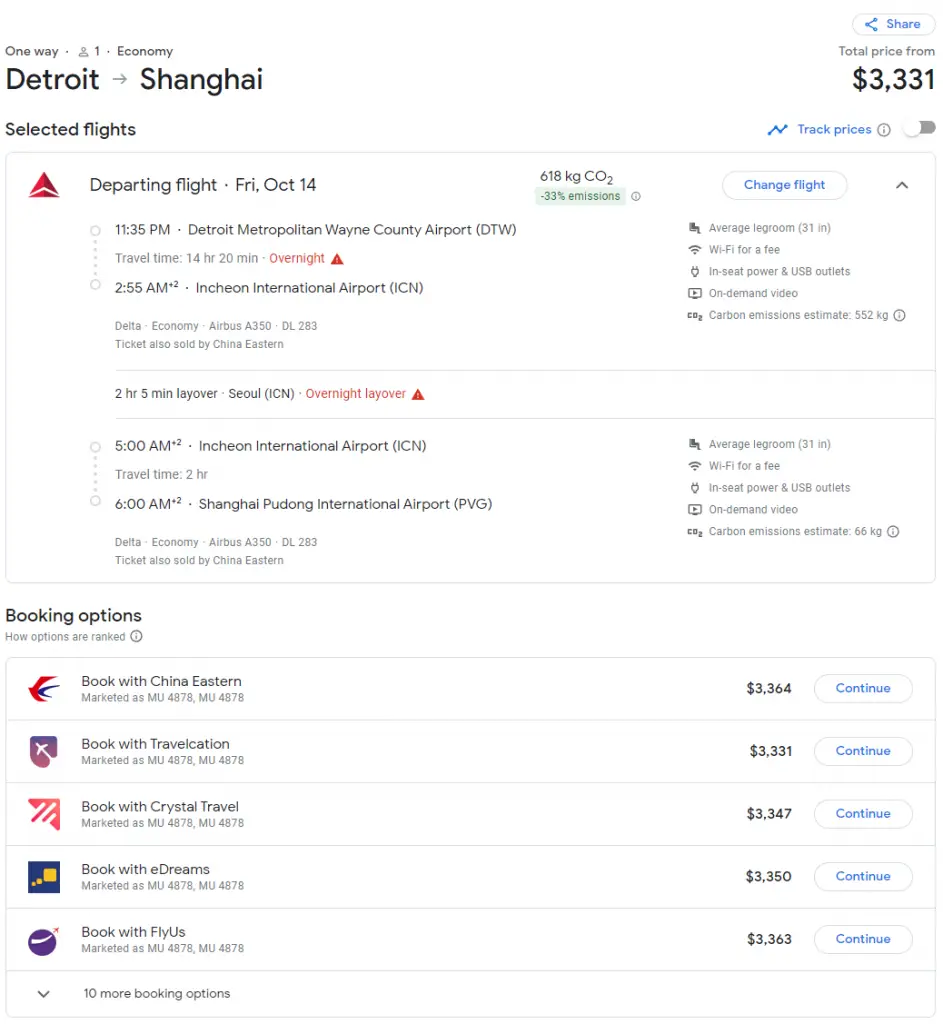This screenshot has width=943, height=1024.
Task: Click the Change flight button
Action: [x=784, y=185]
